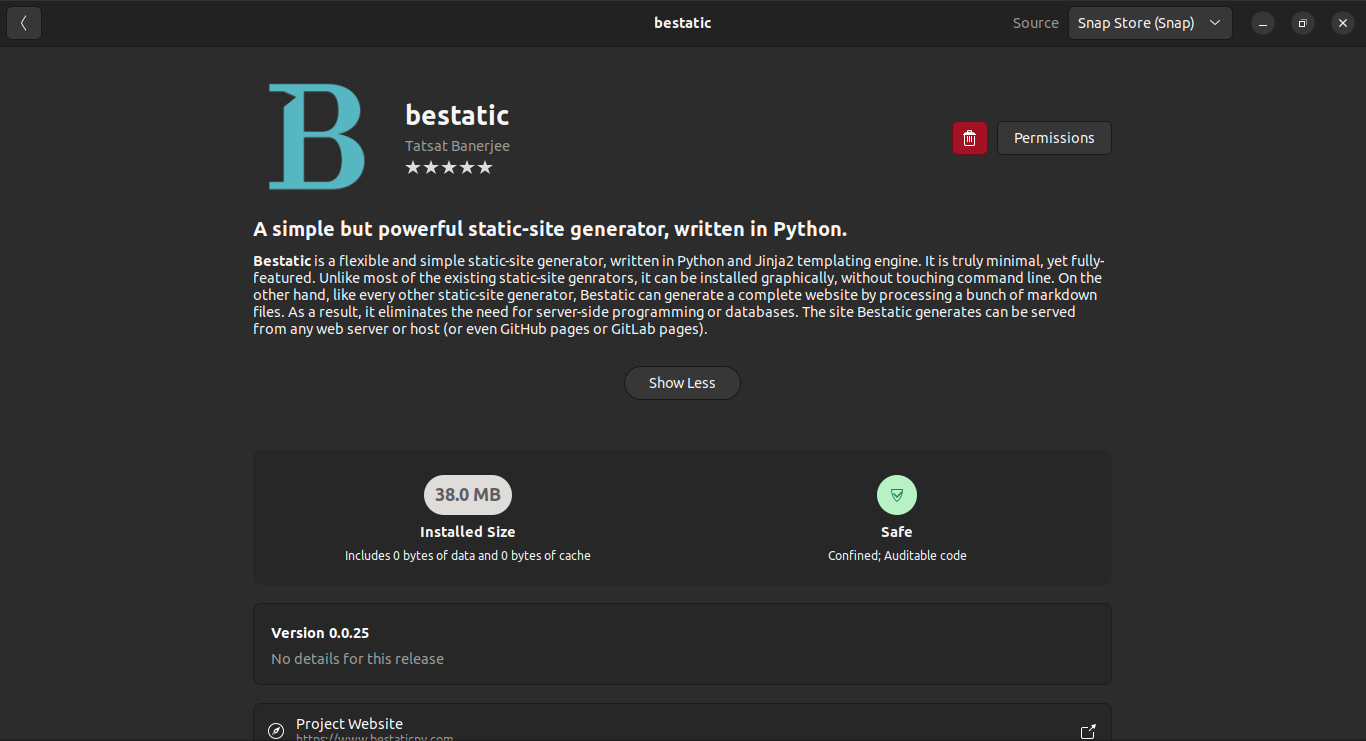Viewport: 1366px width, 741px height.
Task: Click the red uninstall trash icon
Action: coord(969,138)
